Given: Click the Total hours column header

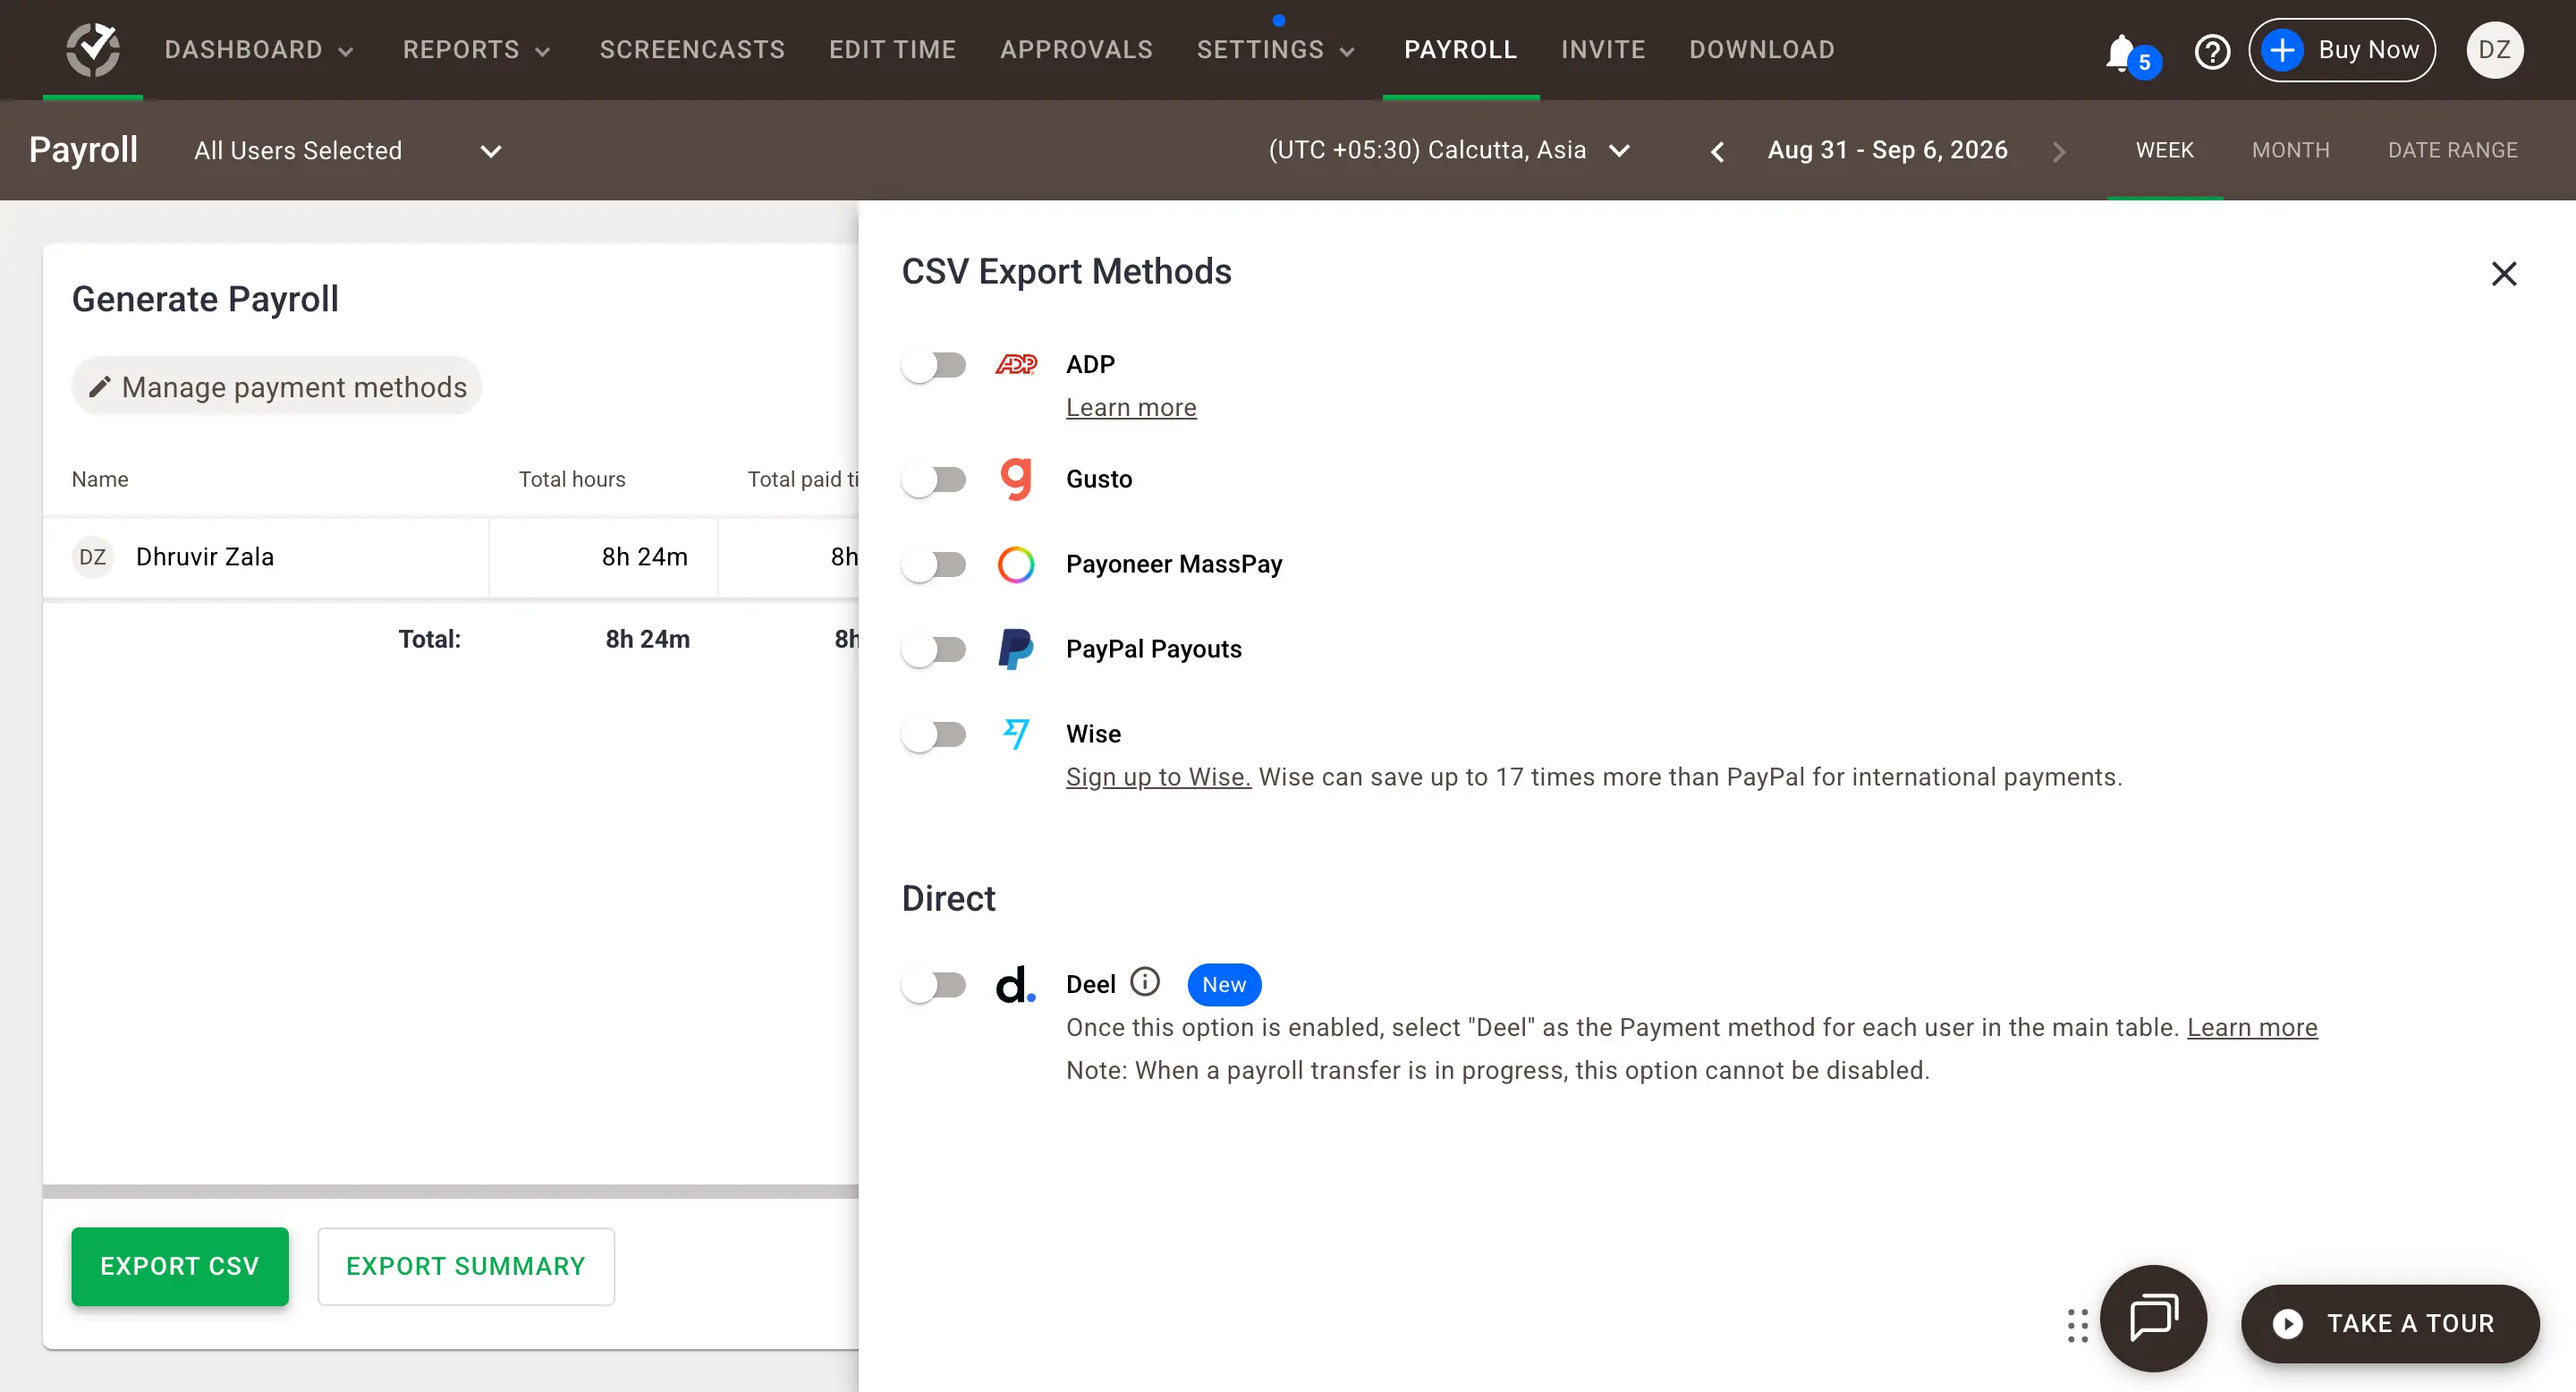Looking at the screenshot, I should click(x=572, y=479).
